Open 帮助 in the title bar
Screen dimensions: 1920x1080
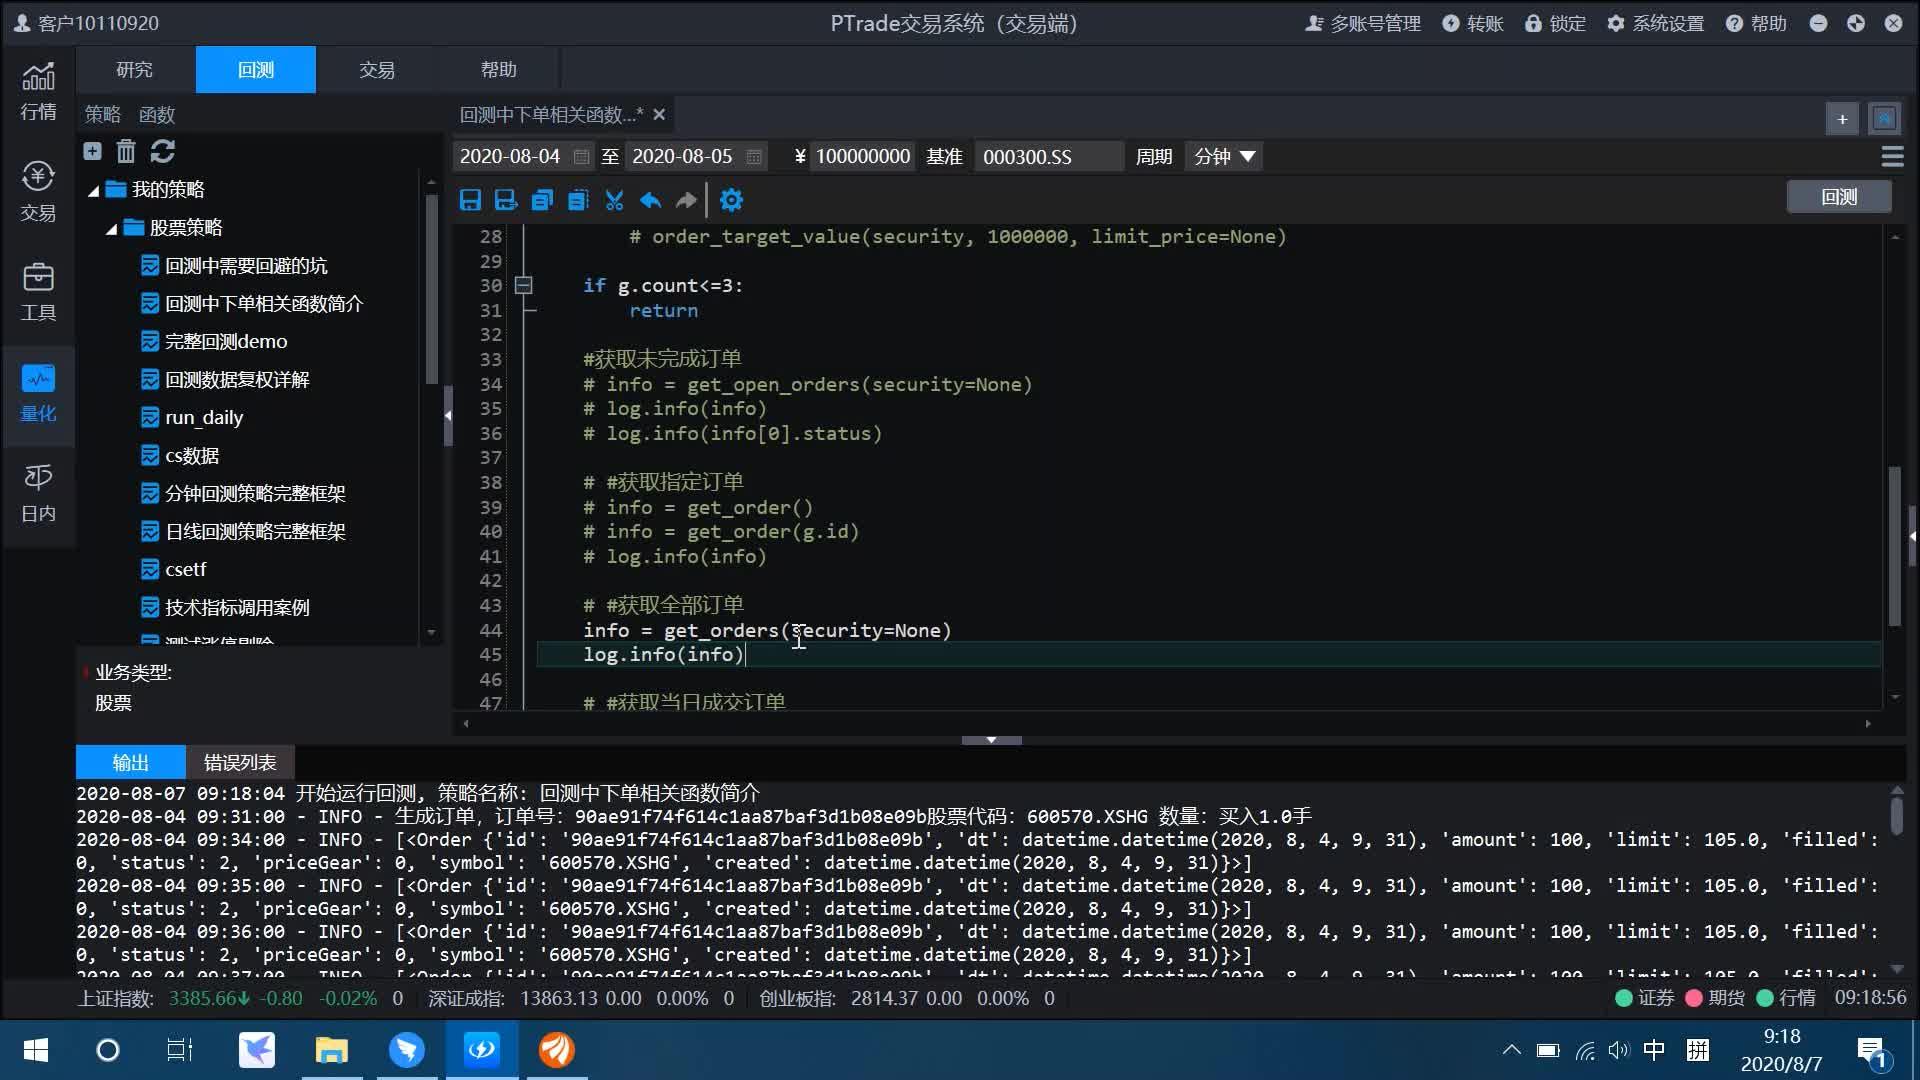tap(1756, 23)
